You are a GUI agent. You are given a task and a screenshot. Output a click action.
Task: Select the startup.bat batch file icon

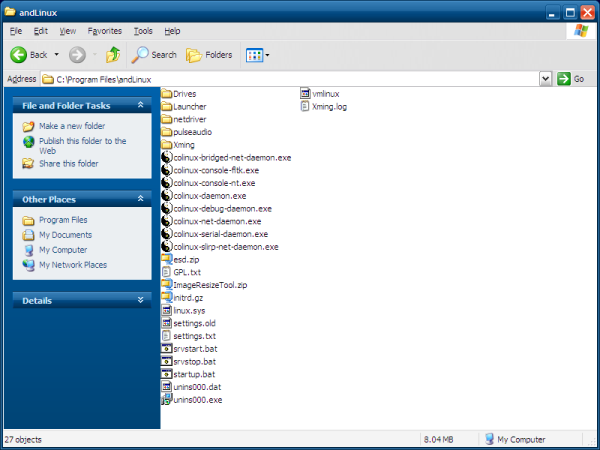[166, 374]
